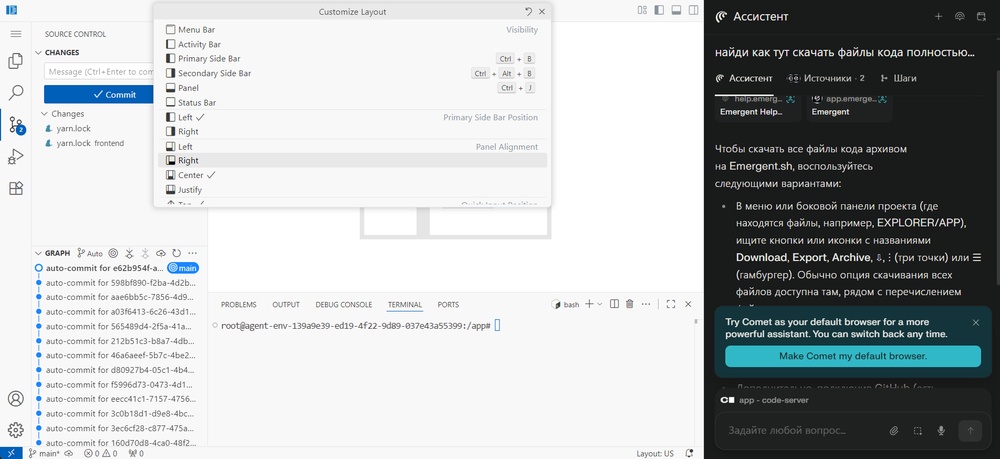Viewport: 1000px width, 459px height.
Task: Click the commit message input field
Action: (99, 72)
